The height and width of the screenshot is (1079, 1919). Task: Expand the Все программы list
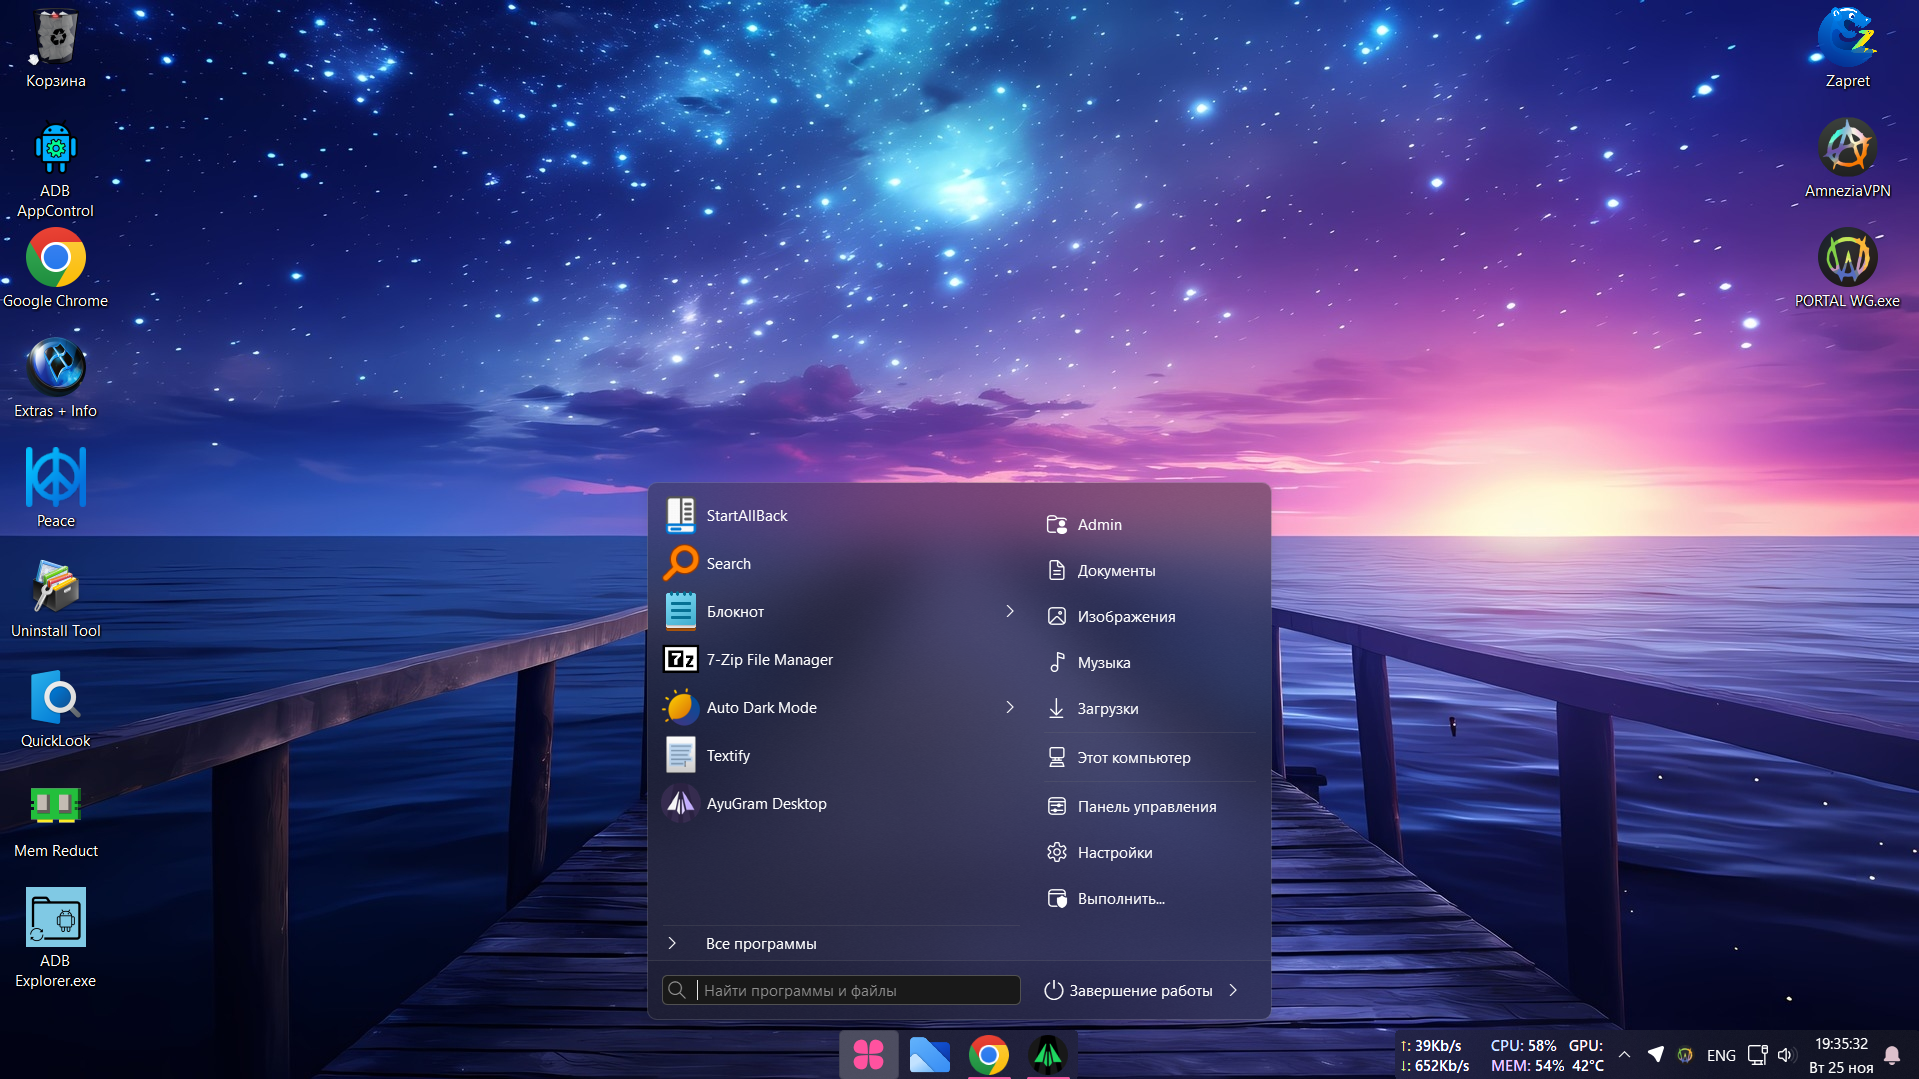[760, 943]
